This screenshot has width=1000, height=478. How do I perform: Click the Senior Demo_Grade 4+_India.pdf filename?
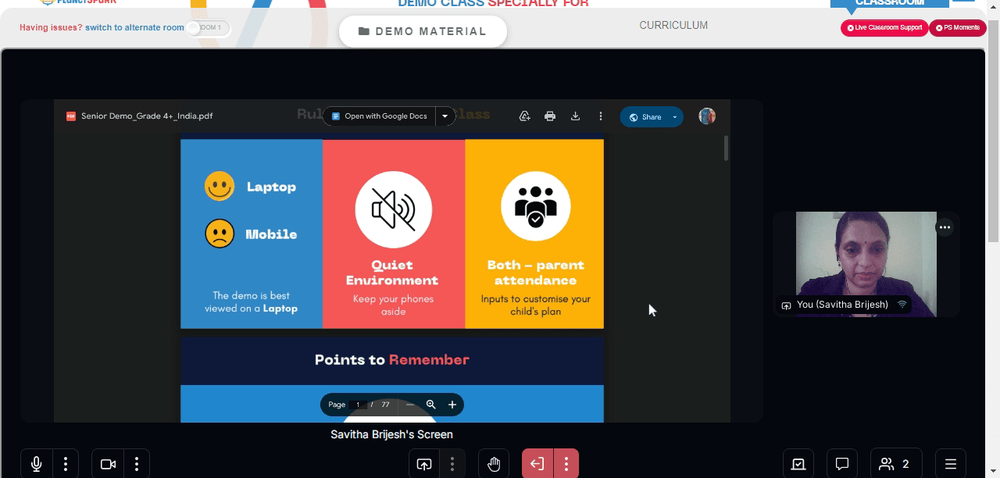pyautogui.click(x=147, y=117)
